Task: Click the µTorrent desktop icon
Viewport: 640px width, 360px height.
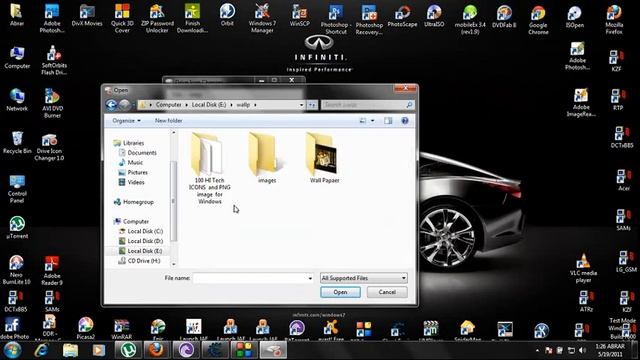Action: [17, 228]
